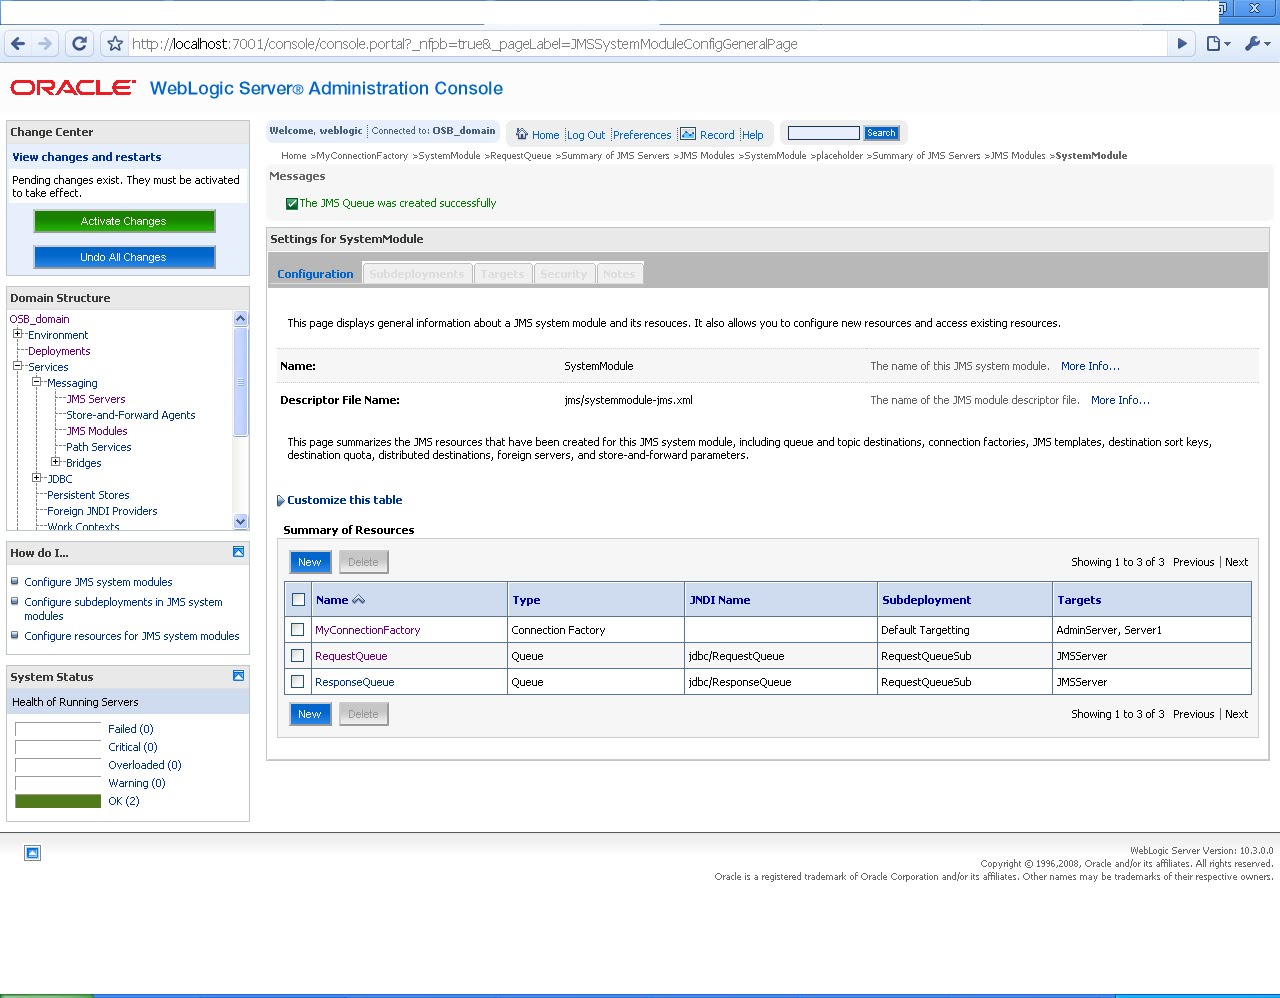The width and height of the screenshot is (1280, 998).
Task: Collapse the Messaging tree node
Action: (x=36, y=382)
